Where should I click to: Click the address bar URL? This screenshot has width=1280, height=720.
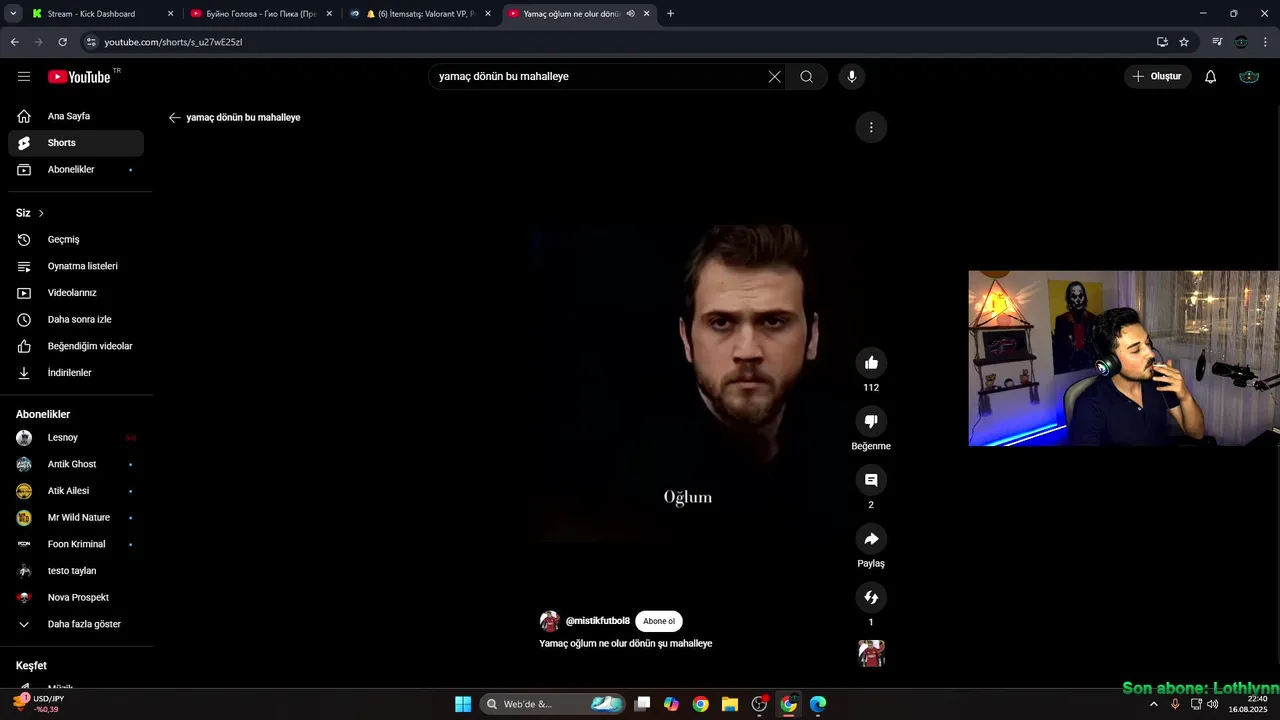click(x=173, y=42)
